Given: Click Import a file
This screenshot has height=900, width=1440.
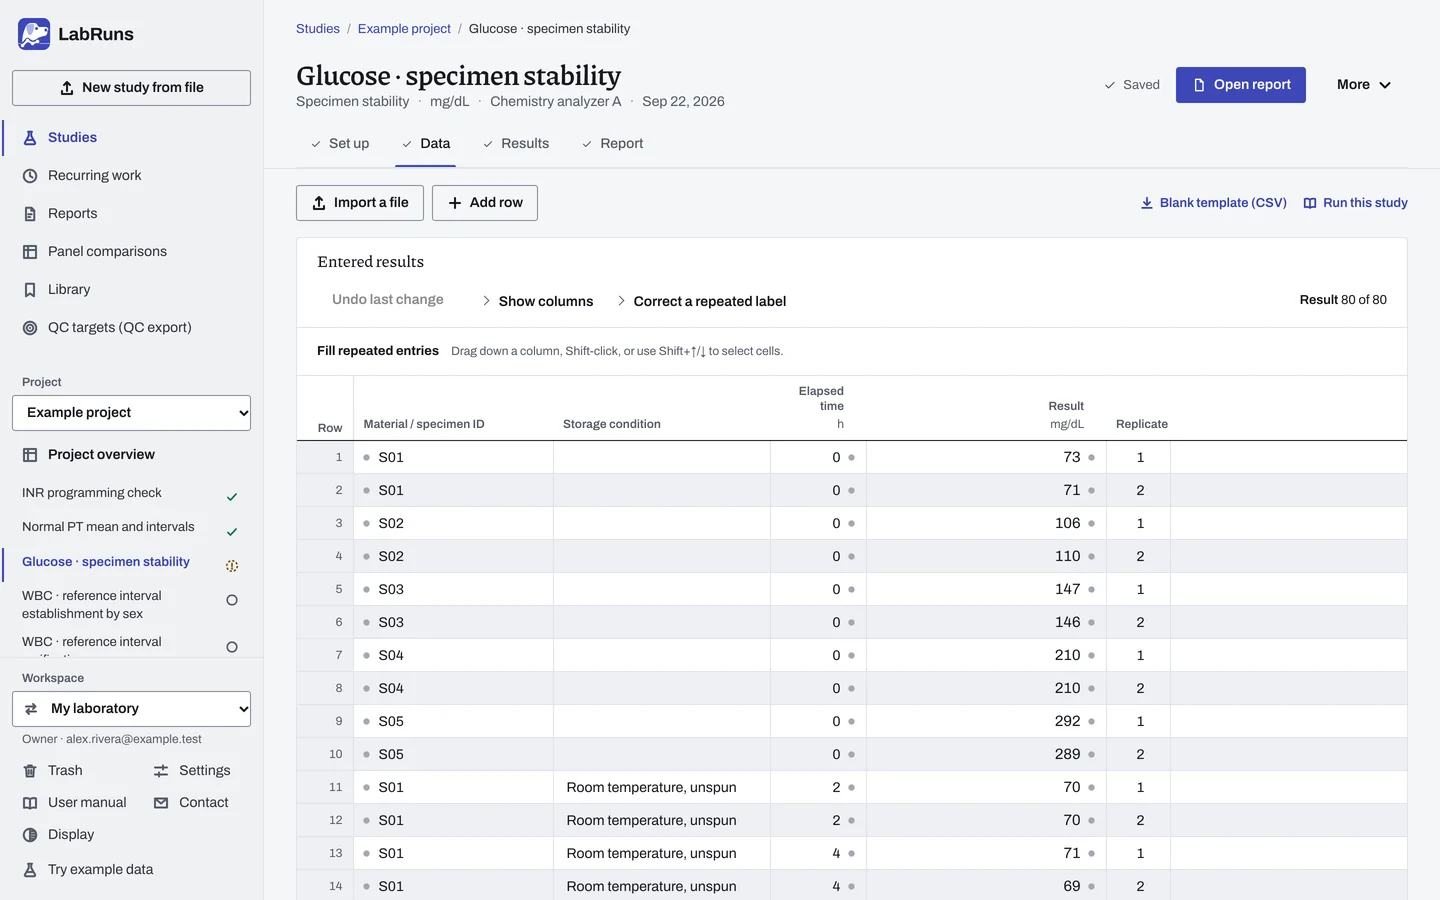Looking at the screenshot, I should (x=360, y=203).
